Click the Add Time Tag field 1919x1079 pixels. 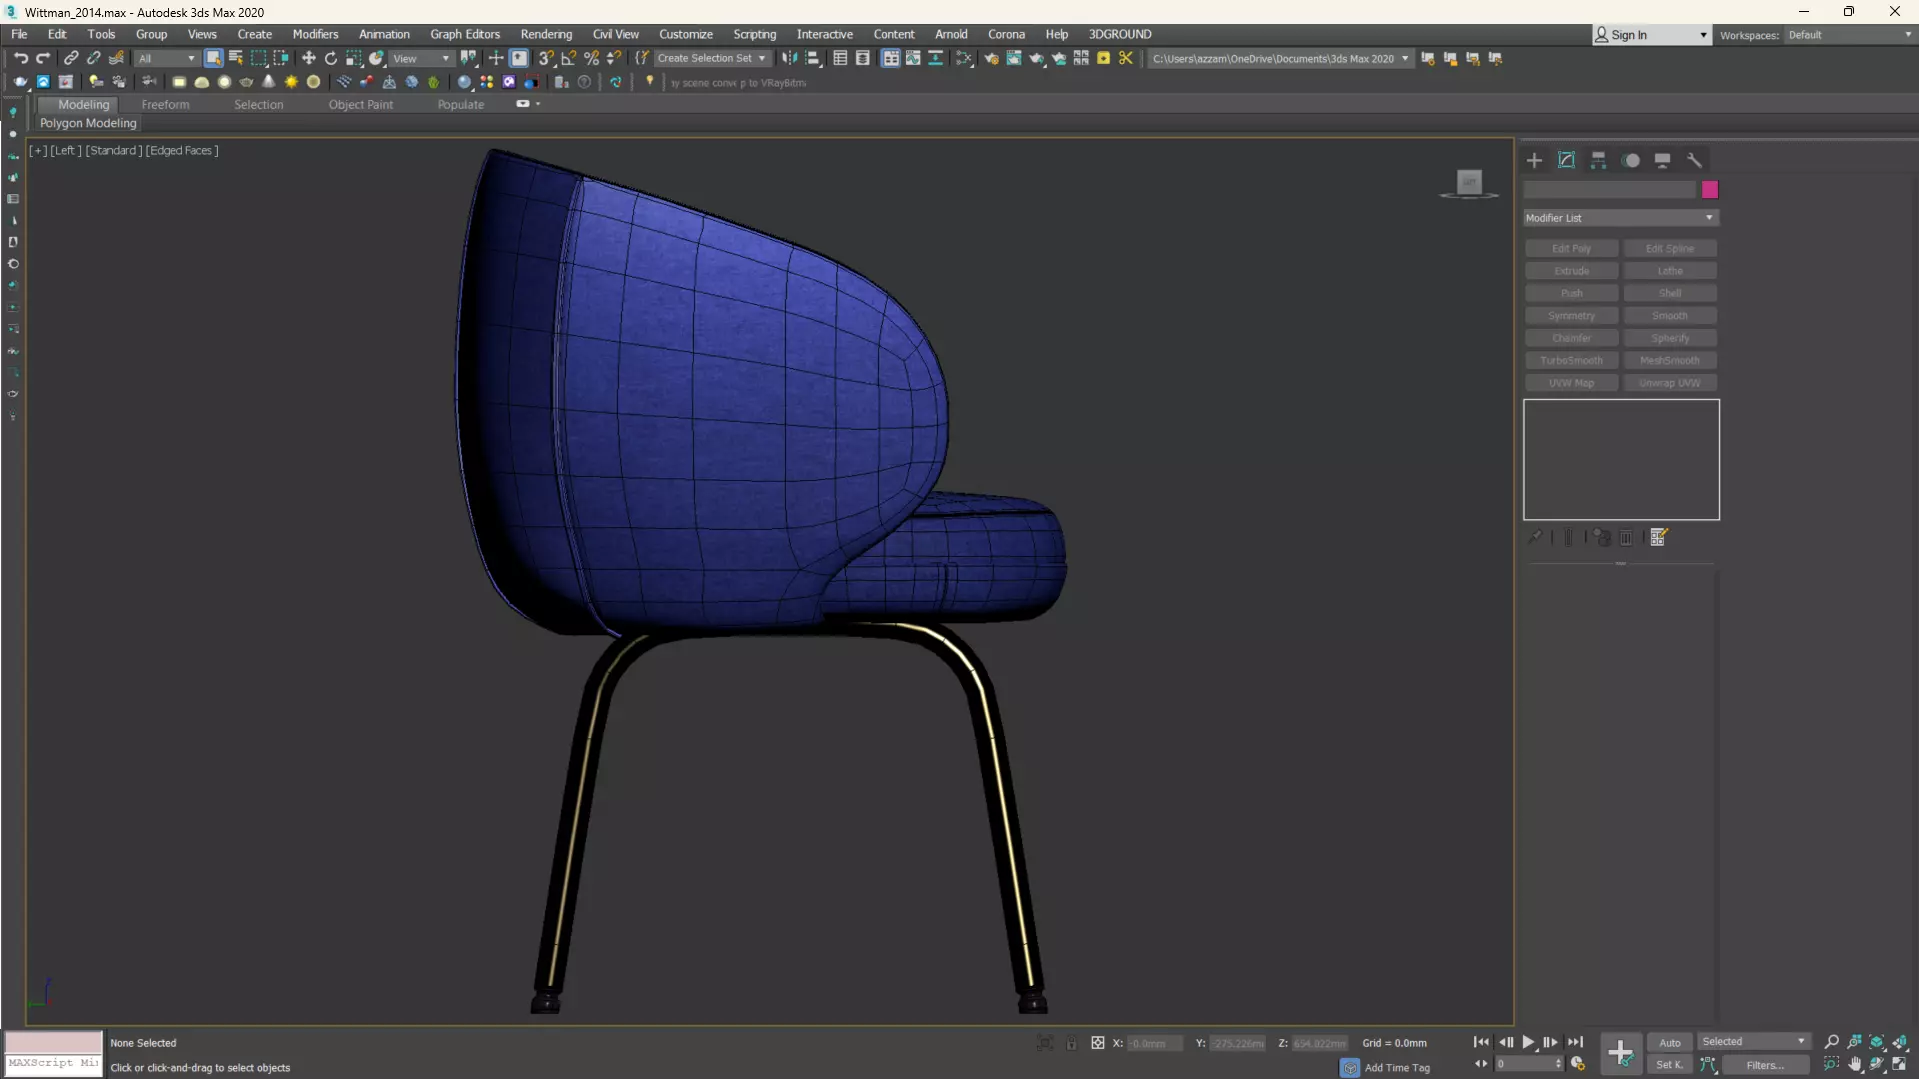(1397, 1068)
